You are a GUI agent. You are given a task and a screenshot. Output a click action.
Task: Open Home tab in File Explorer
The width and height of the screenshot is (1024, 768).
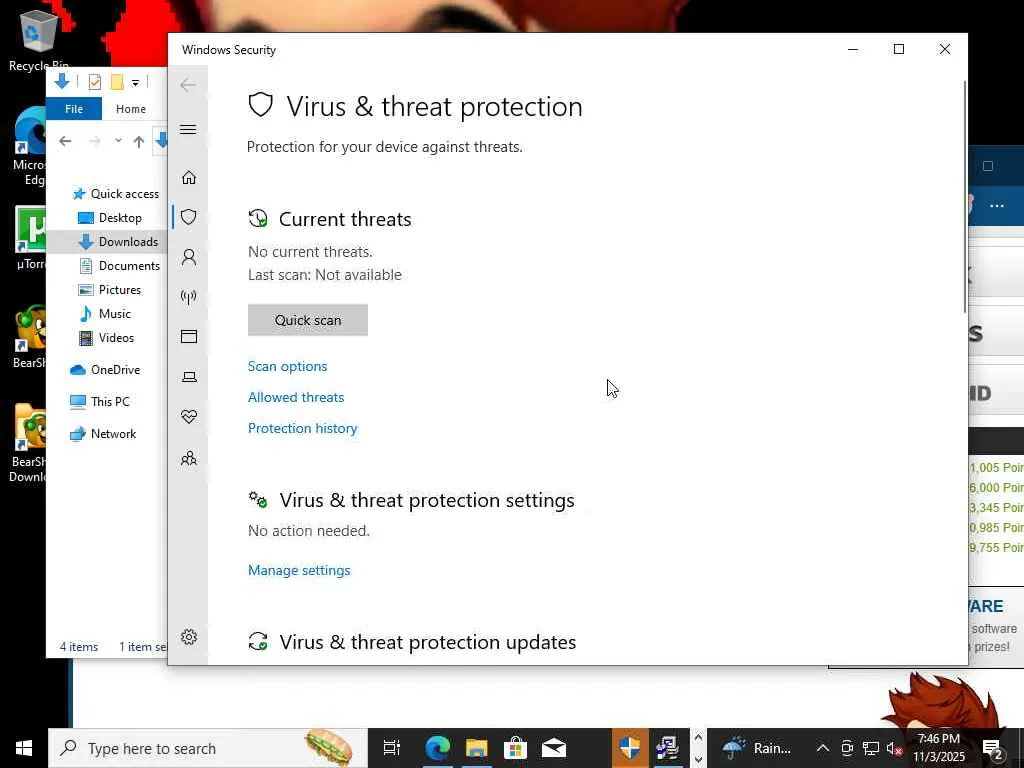[x=131, y=109]
